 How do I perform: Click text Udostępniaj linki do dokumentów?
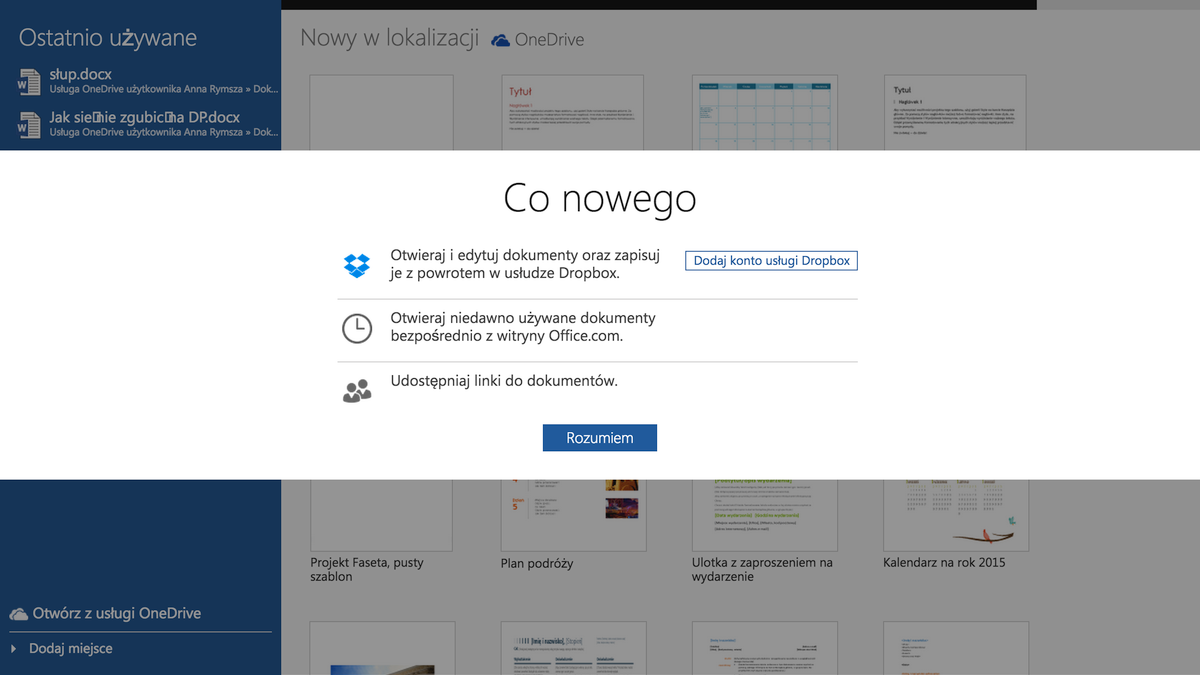click(x=504, y=381)
